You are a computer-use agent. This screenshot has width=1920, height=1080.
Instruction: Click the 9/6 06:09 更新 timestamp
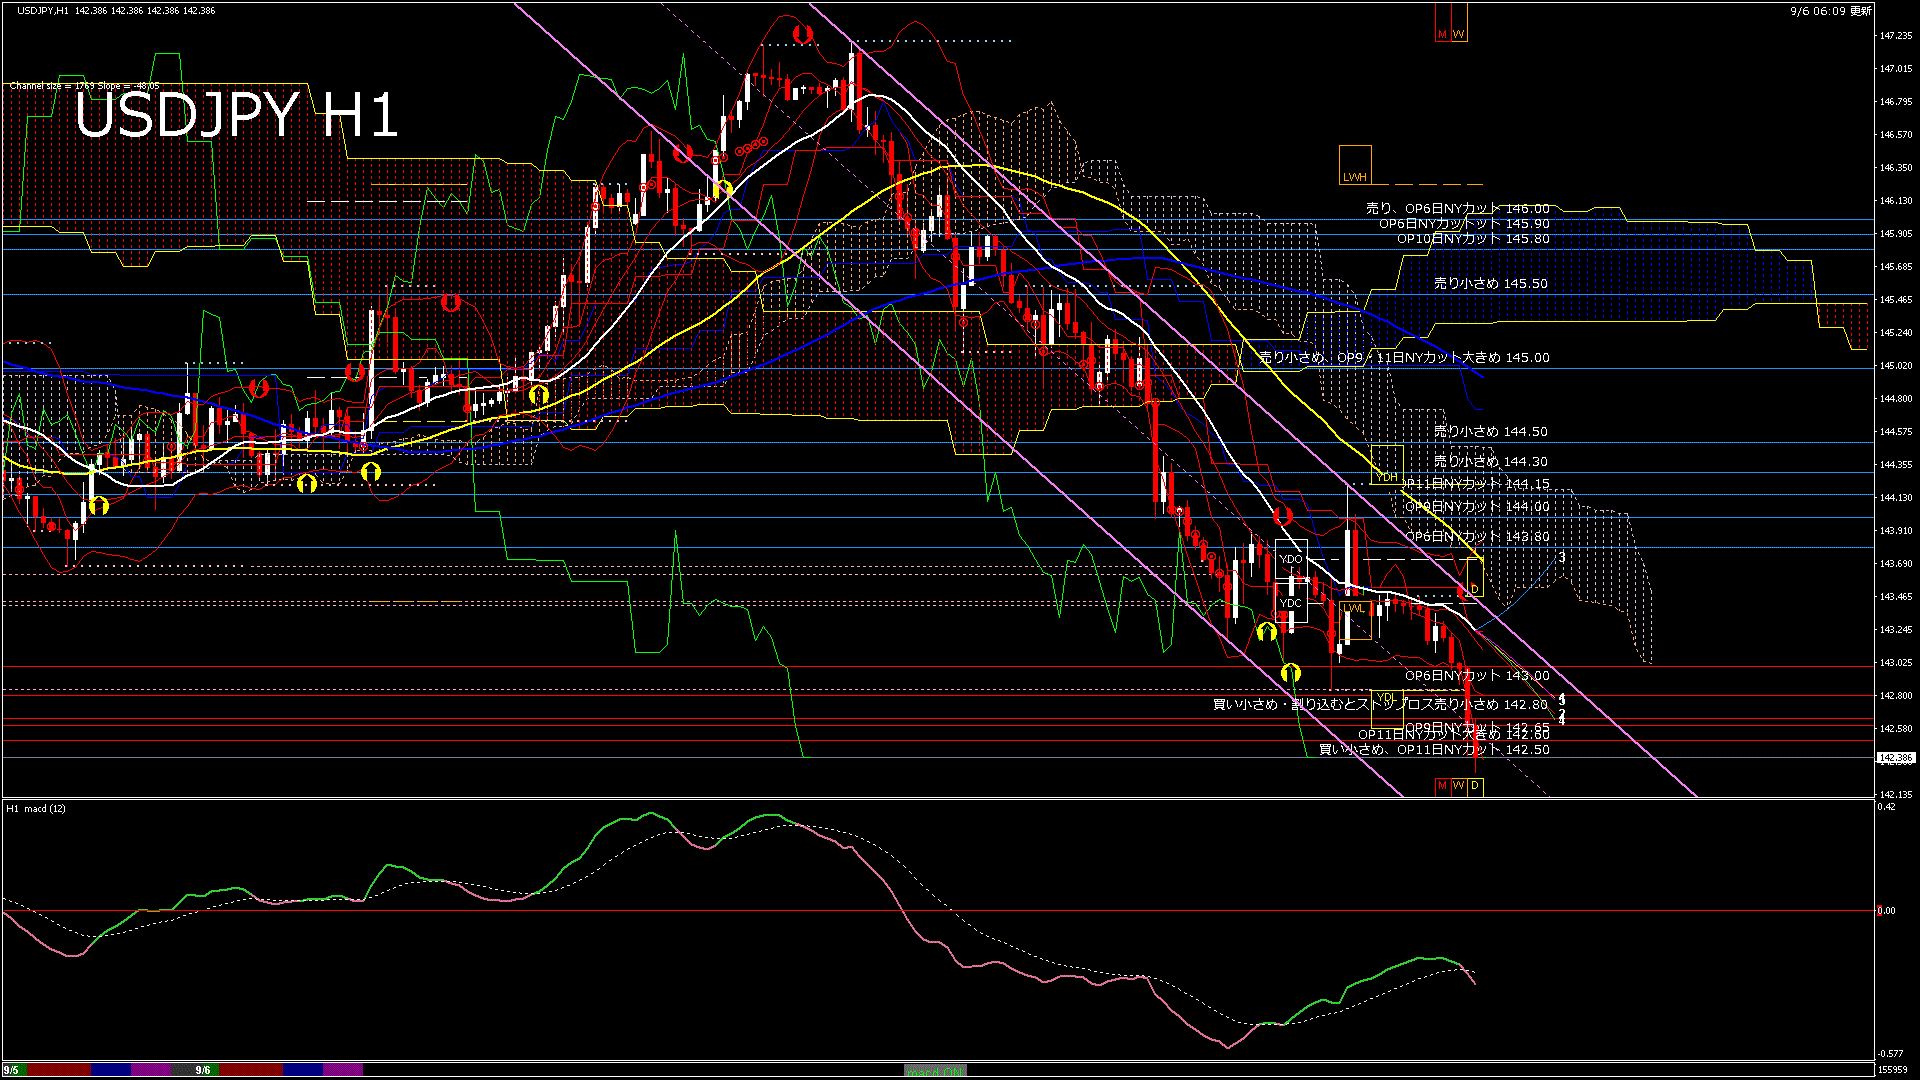coord(1831,10)
